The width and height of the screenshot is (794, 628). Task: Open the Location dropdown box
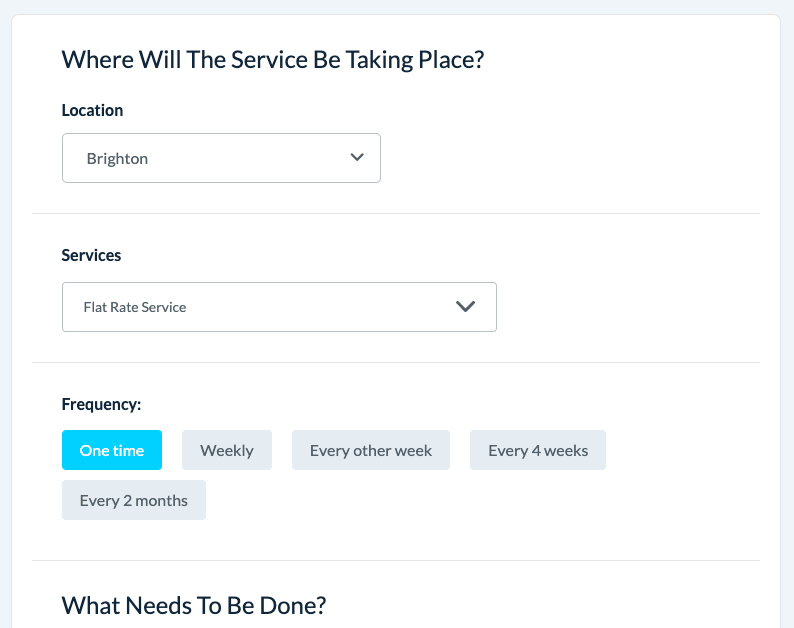click(221, 158)
